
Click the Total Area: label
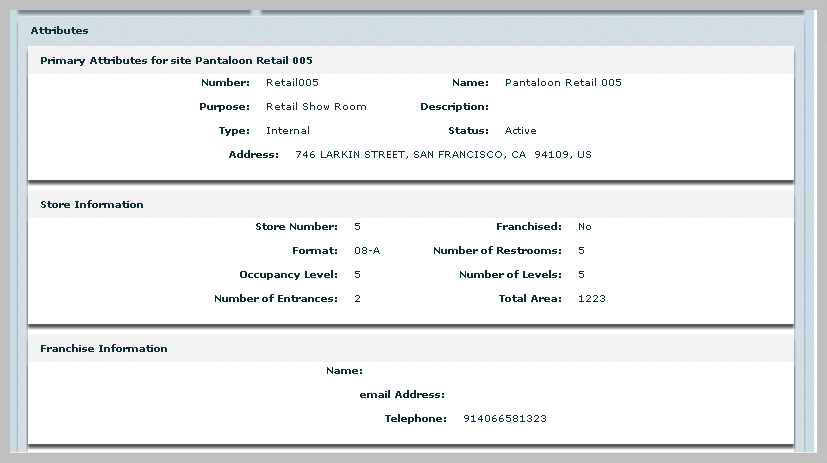tap(530, 298)
